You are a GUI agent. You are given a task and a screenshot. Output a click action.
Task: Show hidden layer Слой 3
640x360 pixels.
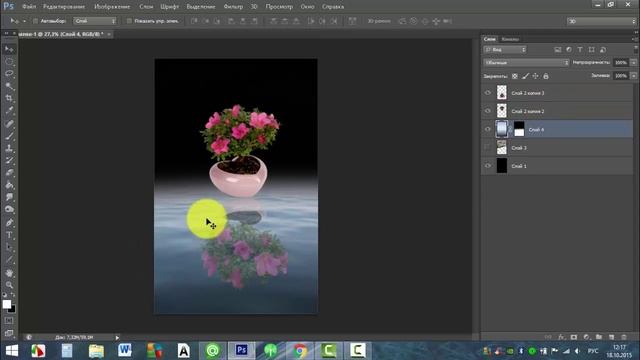coord(488,147)
